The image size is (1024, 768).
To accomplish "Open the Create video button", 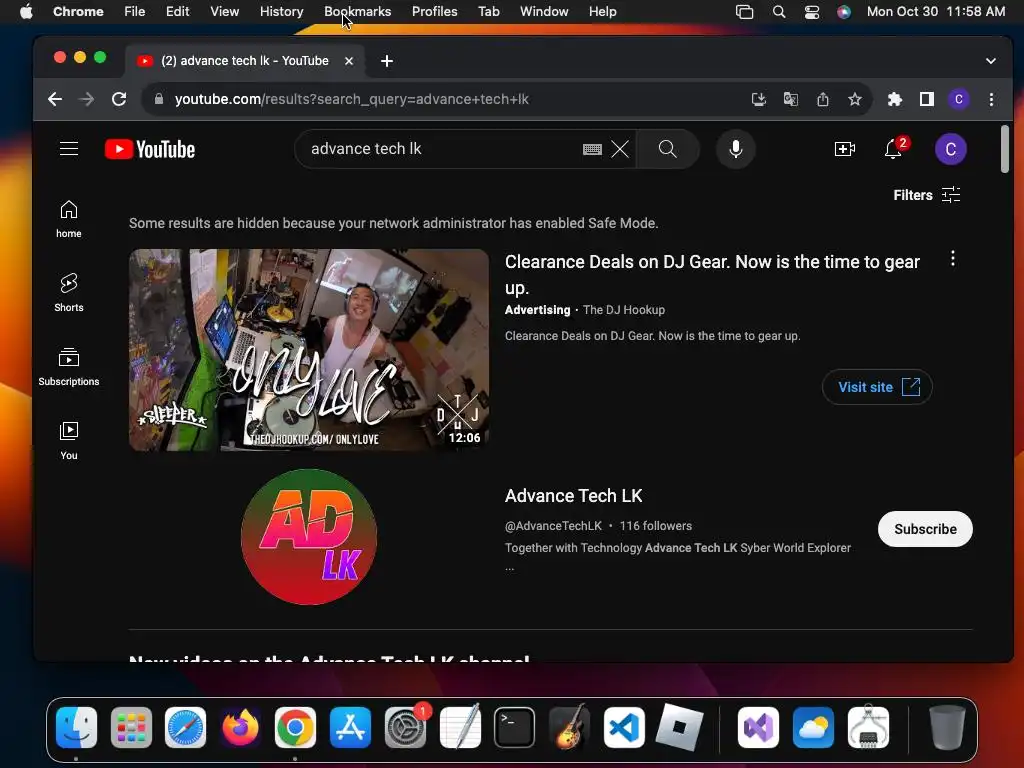I will coord(844,150).
